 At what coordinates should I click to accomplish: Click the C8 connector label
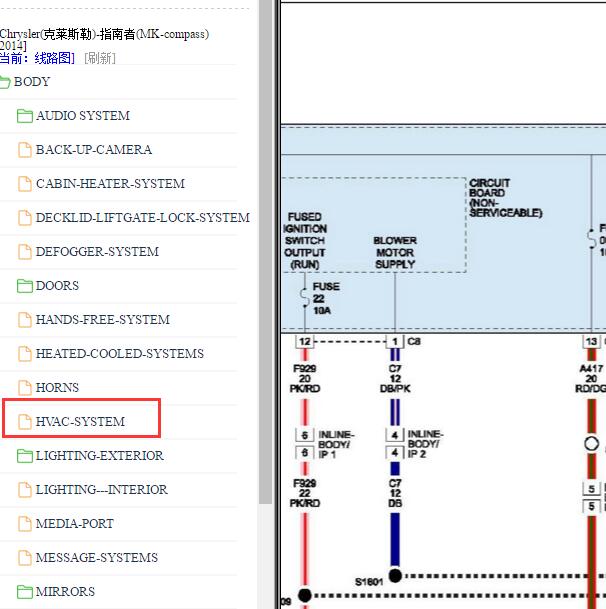(414, 341)
